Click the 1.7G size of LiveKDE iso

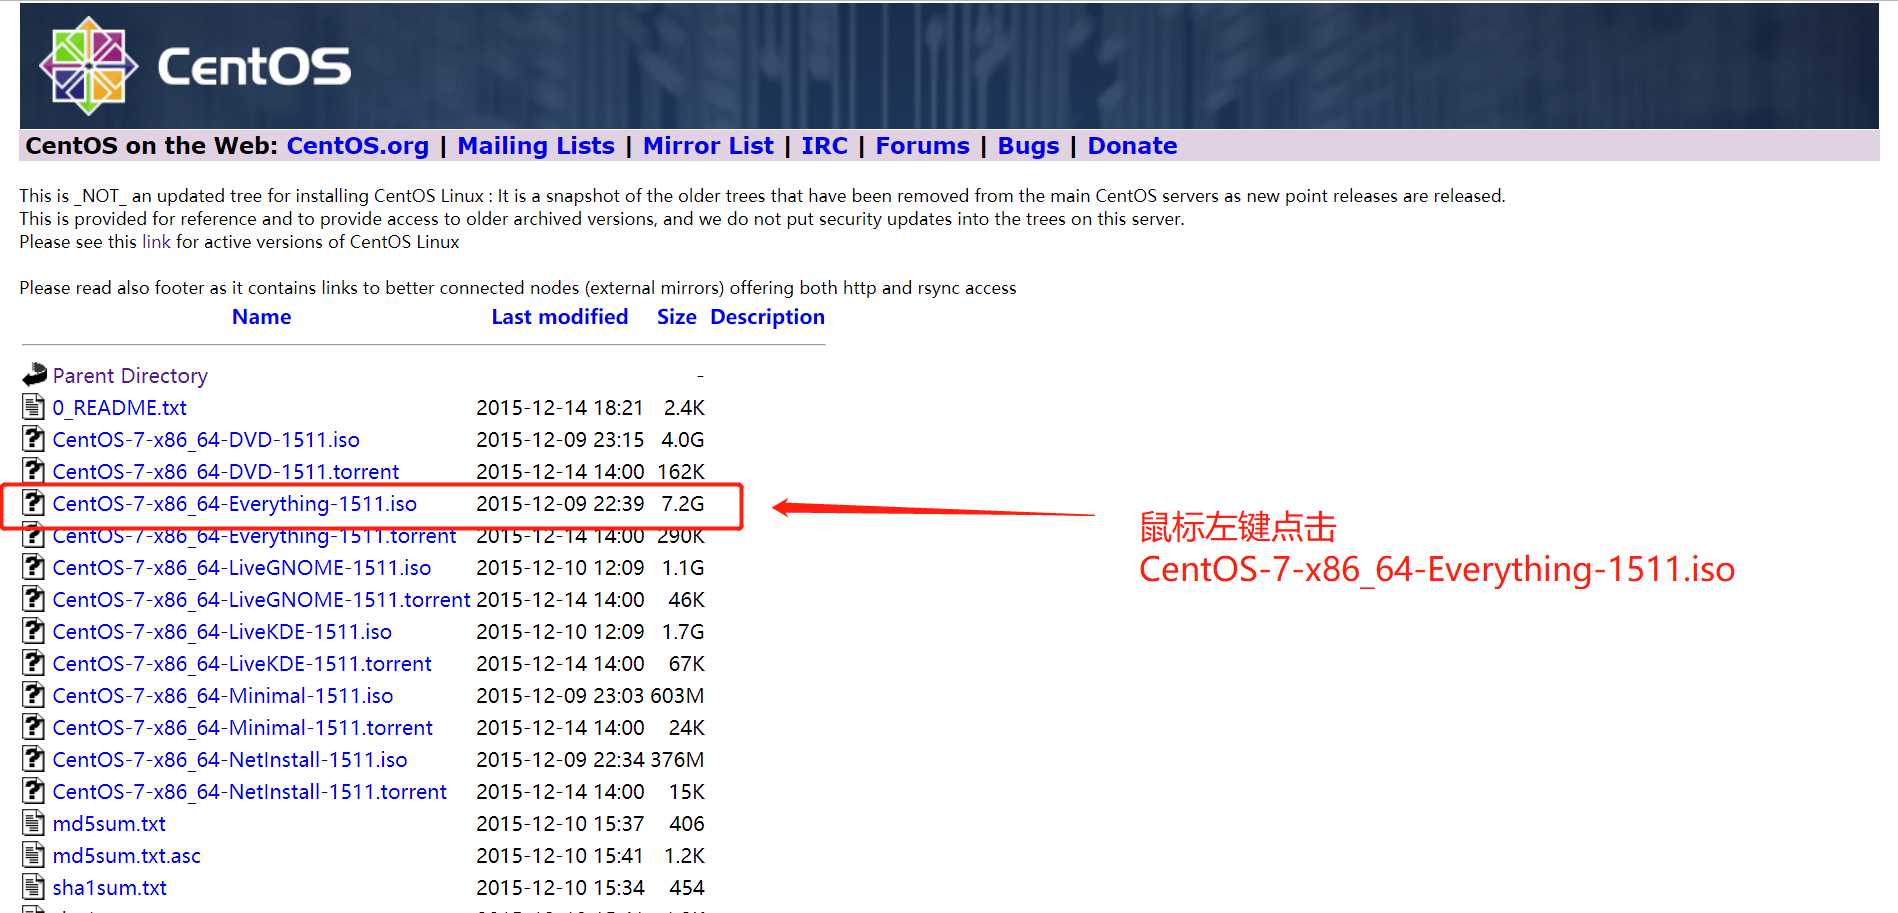click(683, 632)
